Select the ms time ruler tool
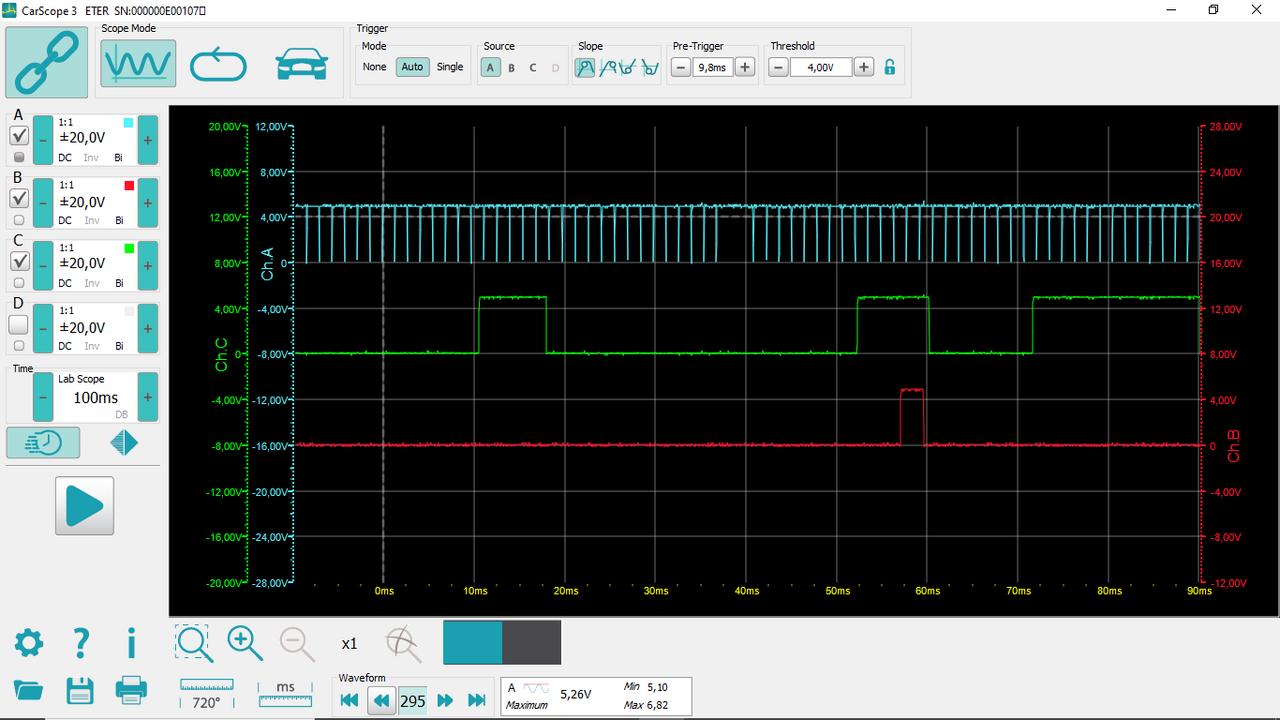The height and width of the screenshot is (720, 1280). (285, 694)
